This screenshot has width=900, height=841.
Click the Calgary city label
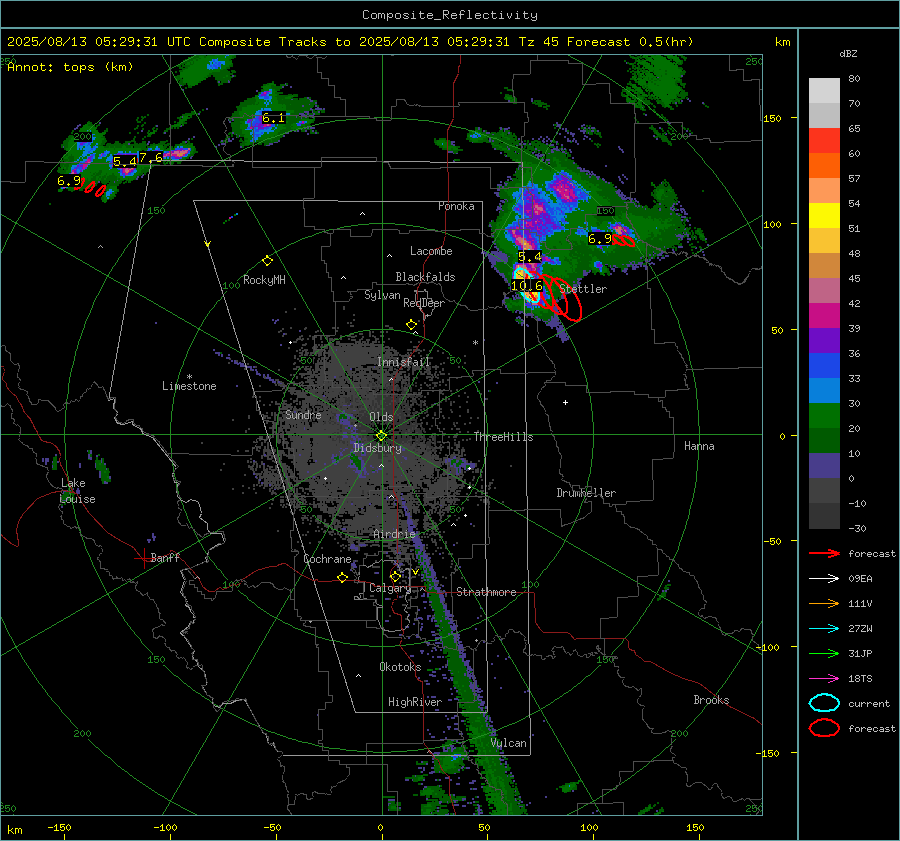click(390, 588)
